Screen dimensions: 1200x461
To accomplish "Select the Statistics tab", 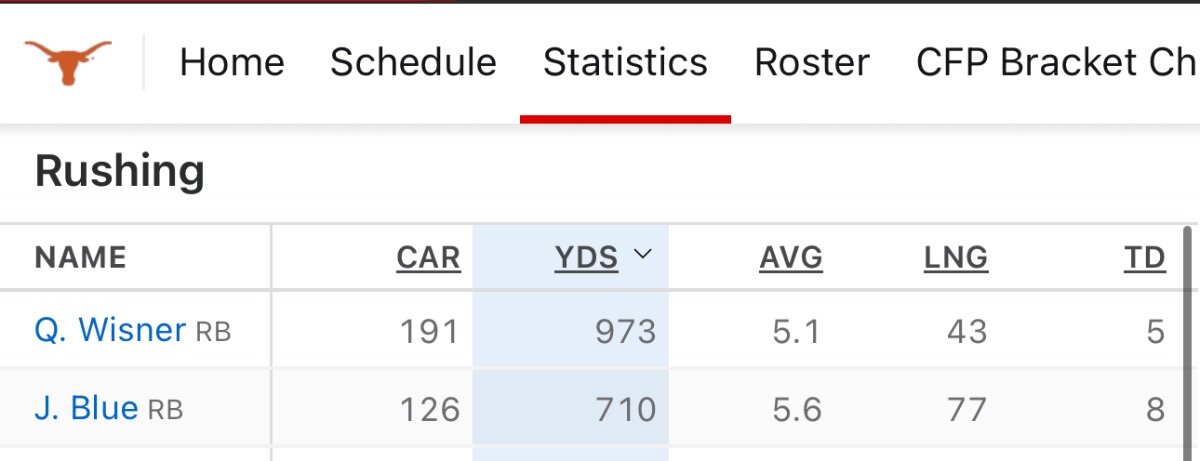I will pos(625,62).
